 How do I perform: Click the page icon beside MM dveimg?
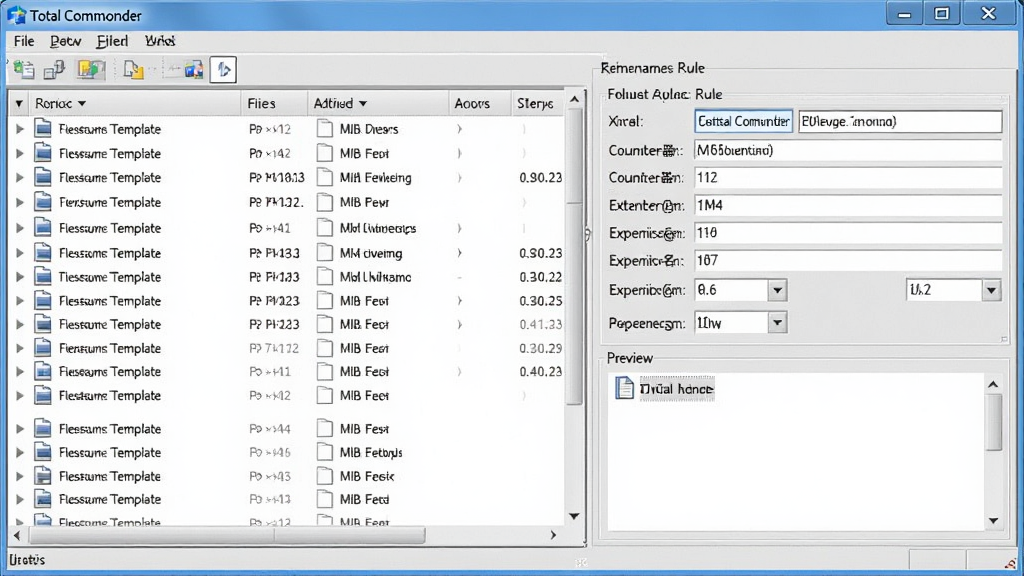[x=325, y=253]
